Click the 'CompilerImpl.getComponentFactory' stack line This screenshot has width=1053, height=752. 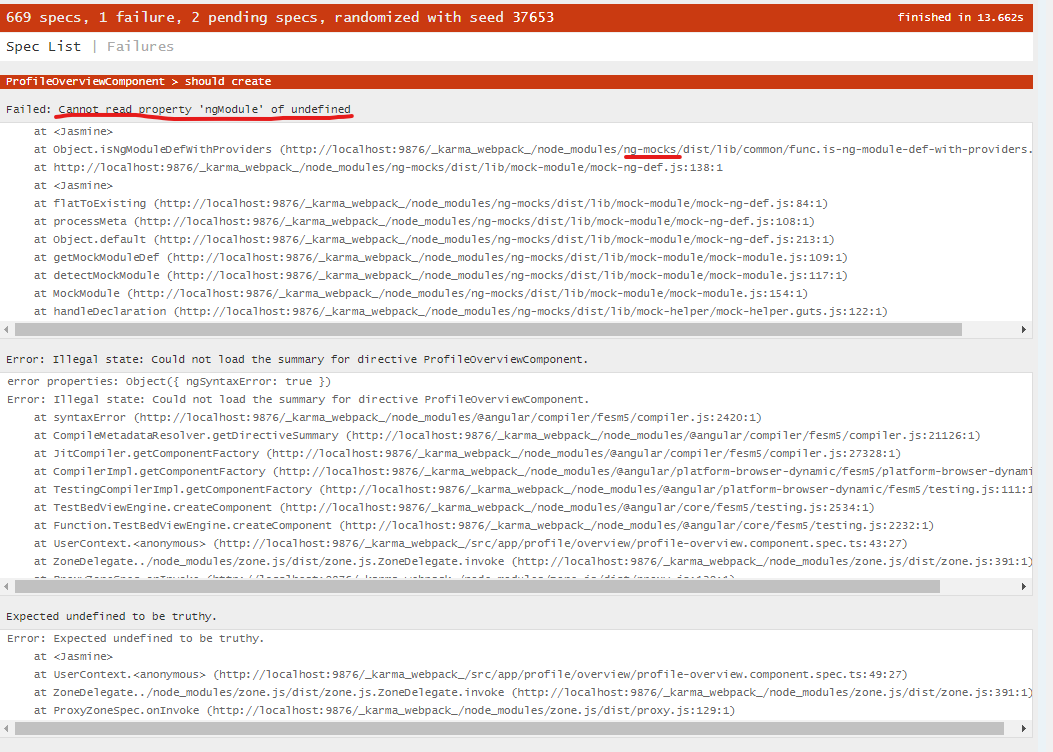(532, 472)
